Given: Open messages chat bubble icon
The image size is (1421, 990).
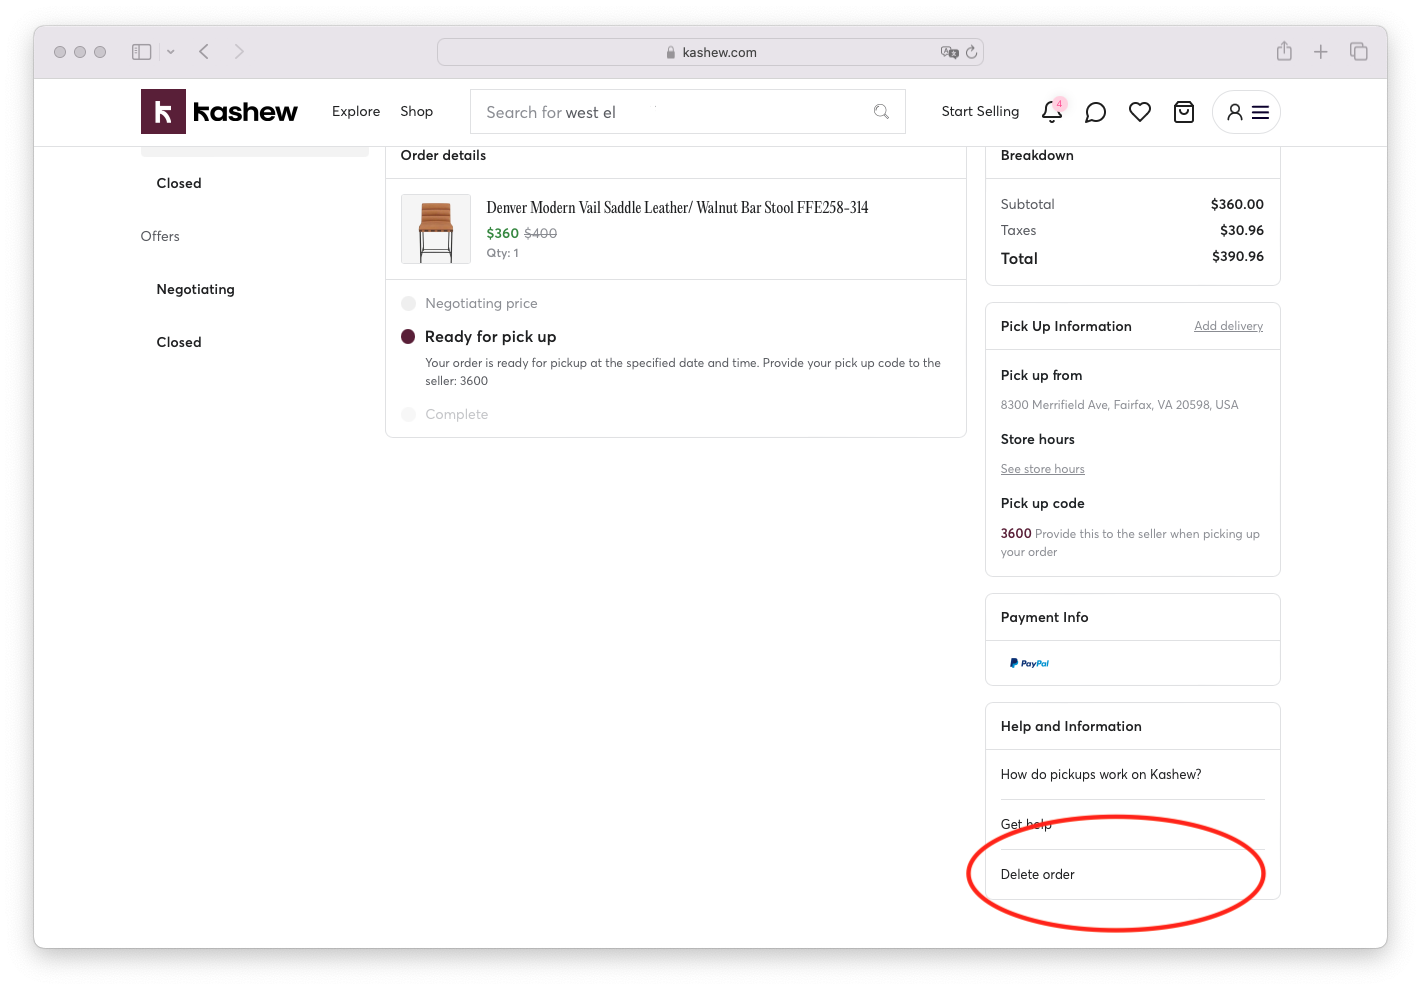Looking at the screenshot, I should (1095, 112).
